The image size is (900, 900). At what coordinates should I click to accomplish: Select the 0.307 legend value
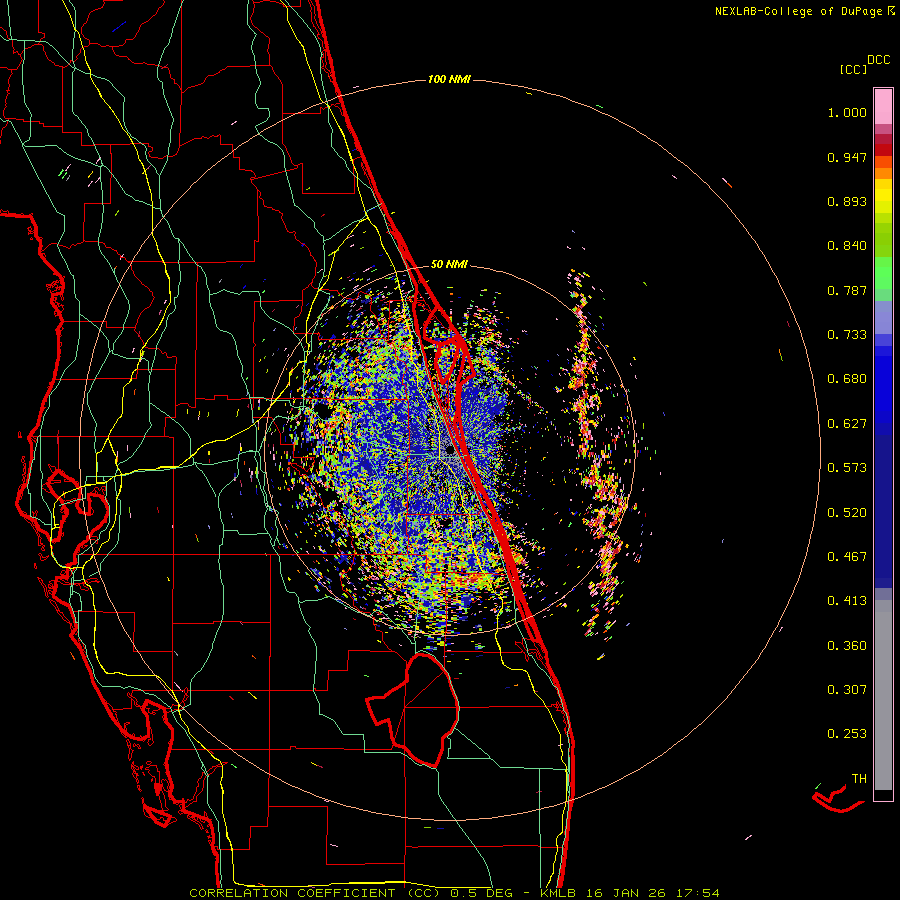click(847, 690)
